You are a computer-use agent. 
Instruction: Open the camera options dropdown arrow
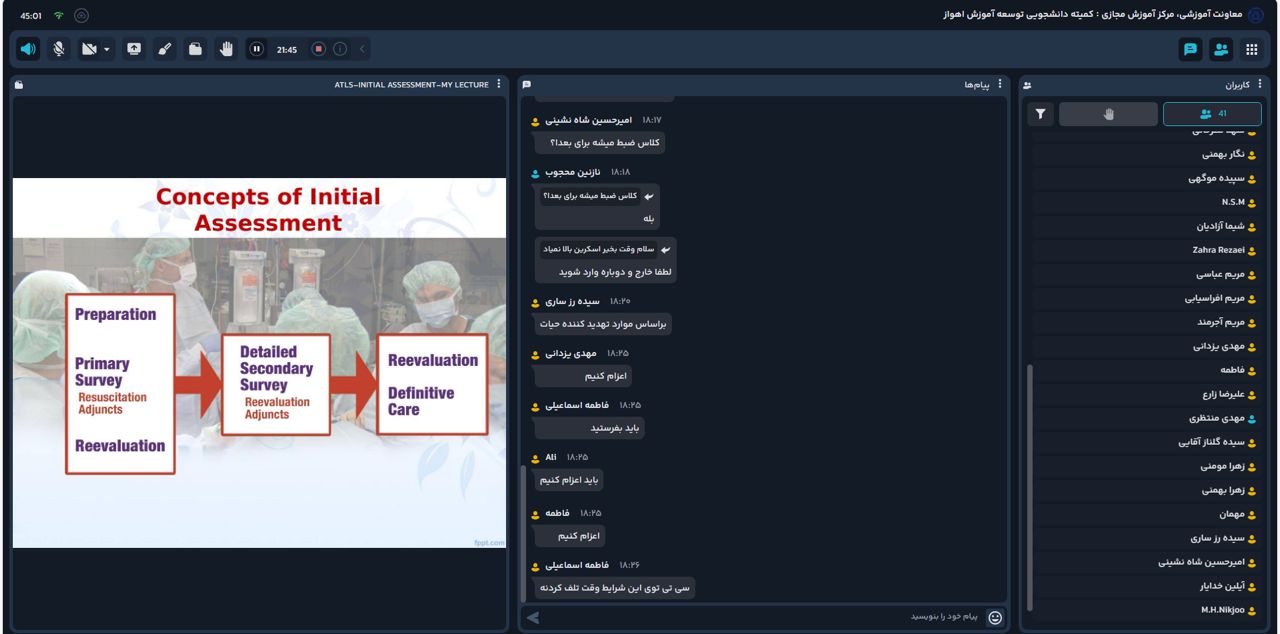[x=107, y=48]
